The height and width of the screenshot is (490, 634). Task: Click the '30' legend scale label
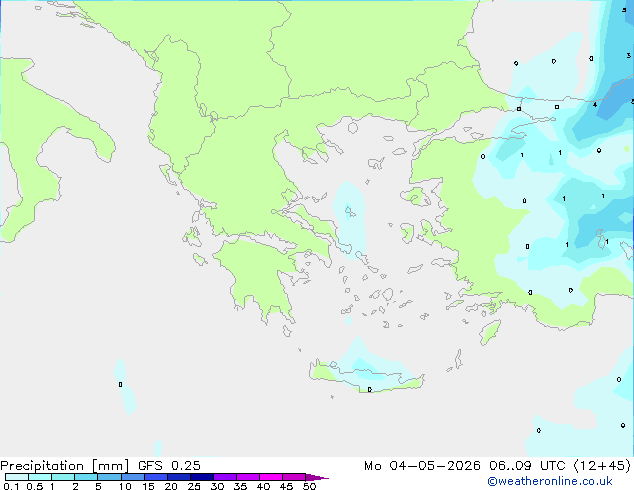[x=217, y=486]
